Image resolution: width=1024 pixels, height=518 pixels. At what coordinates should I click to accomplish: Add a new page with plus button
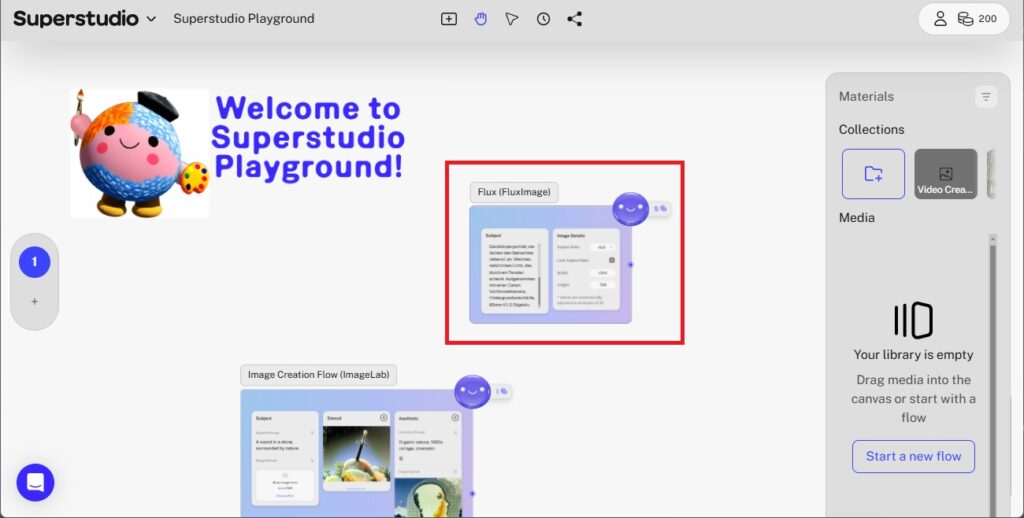[34, 301]
